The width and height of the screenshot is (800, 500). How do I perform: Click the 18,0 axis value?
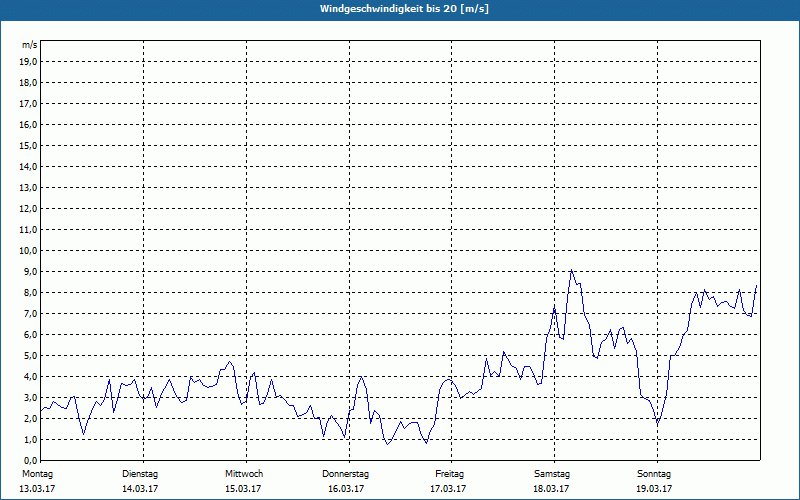click(x=27, y=83)
